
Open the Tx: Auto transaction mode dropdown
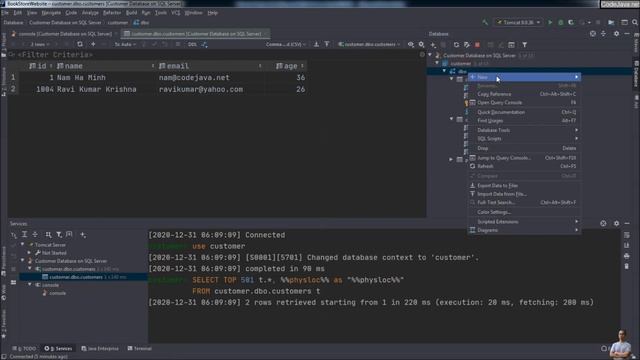(125, 44)
